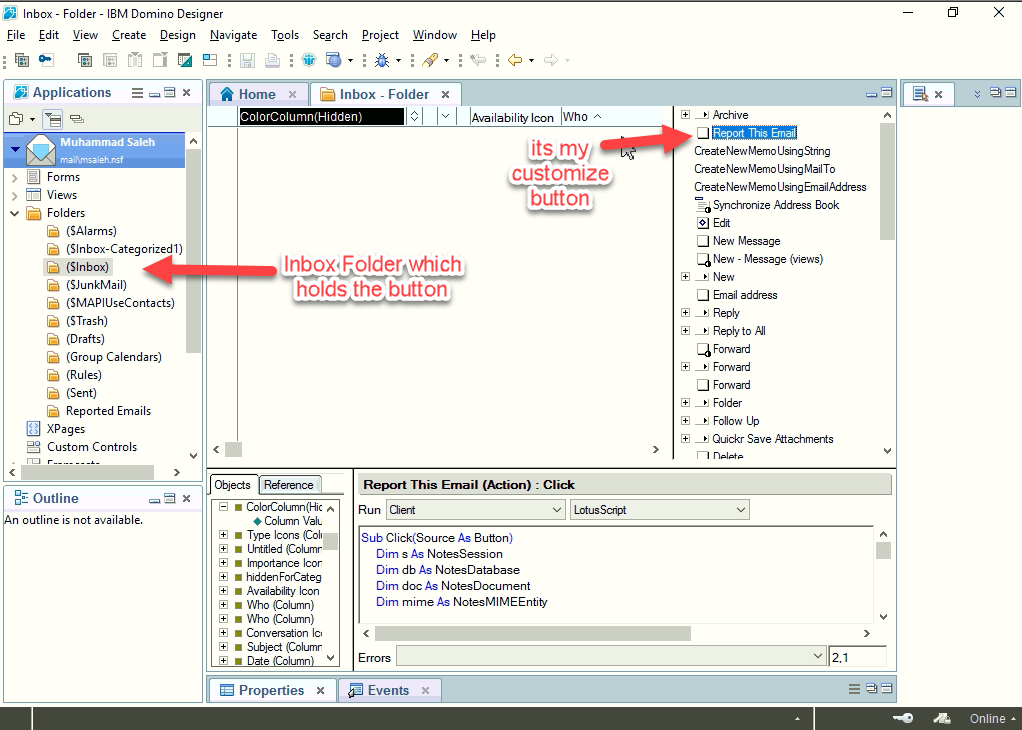Click the Preview in Notes icon
The height and width of the screenshot is (730, 1022).
(309, 60)
